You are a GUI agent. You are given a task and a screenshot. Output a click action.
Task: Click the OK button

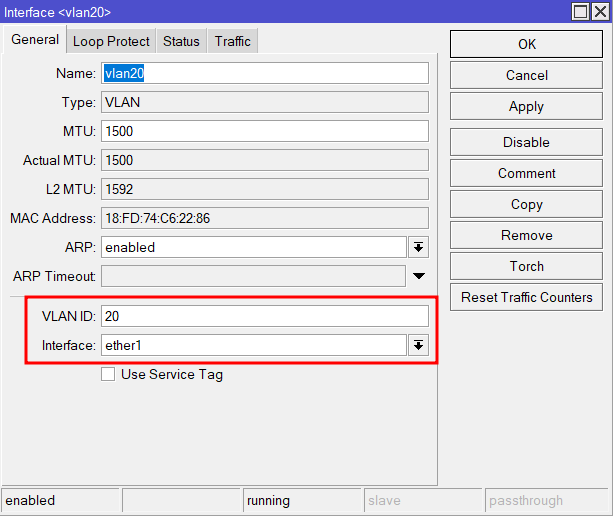526,44
